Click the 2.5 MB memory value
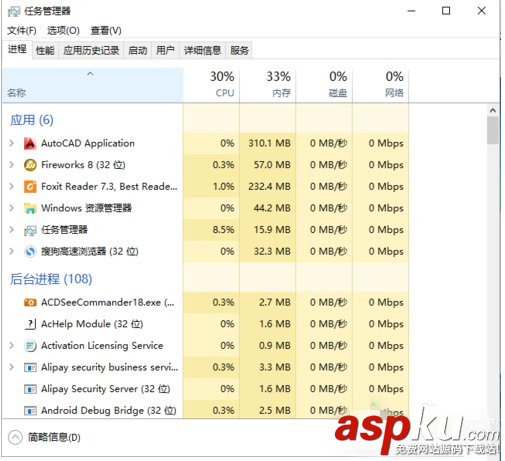The height and width of the screenshot is (461, 505). click(x=275, y=410)
